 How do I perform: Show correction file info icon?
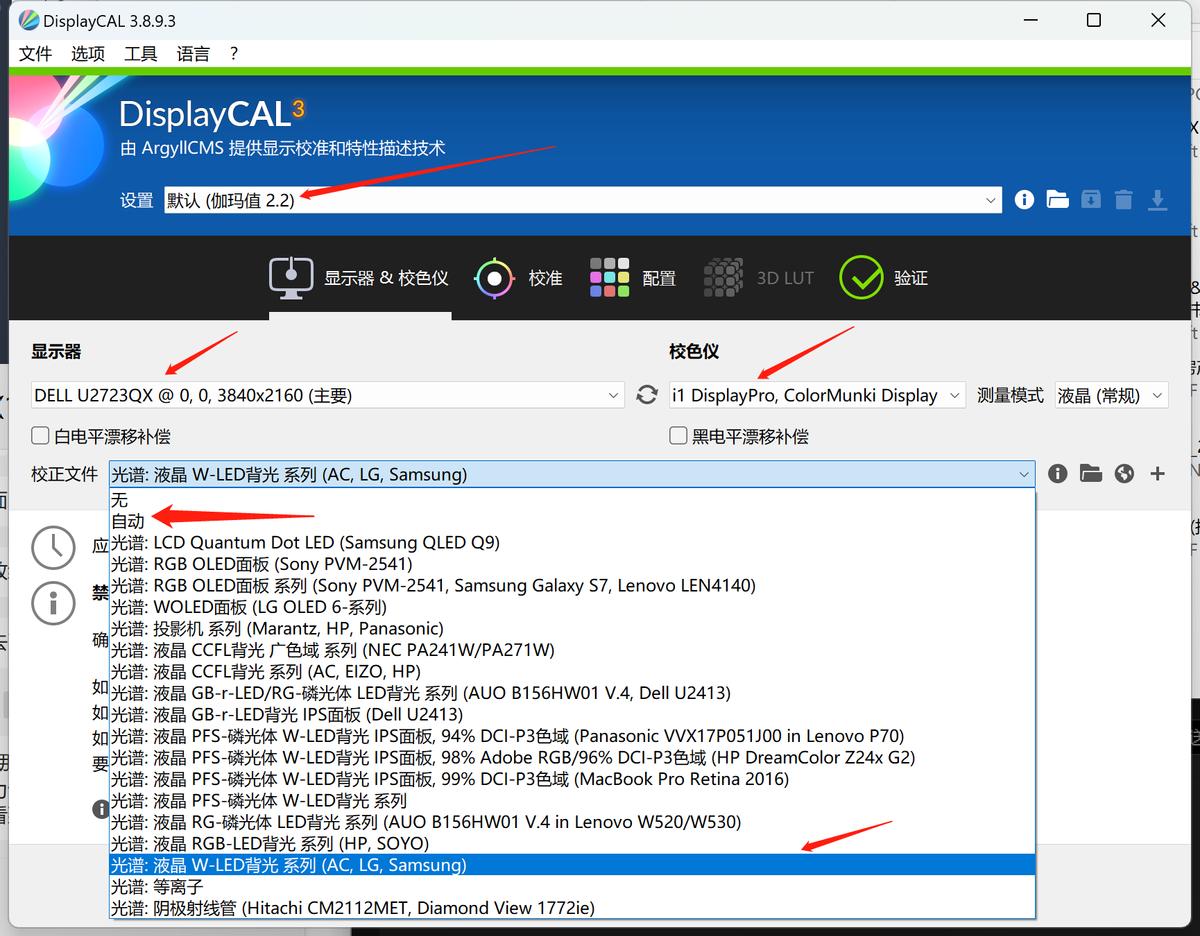point(1058,474)
